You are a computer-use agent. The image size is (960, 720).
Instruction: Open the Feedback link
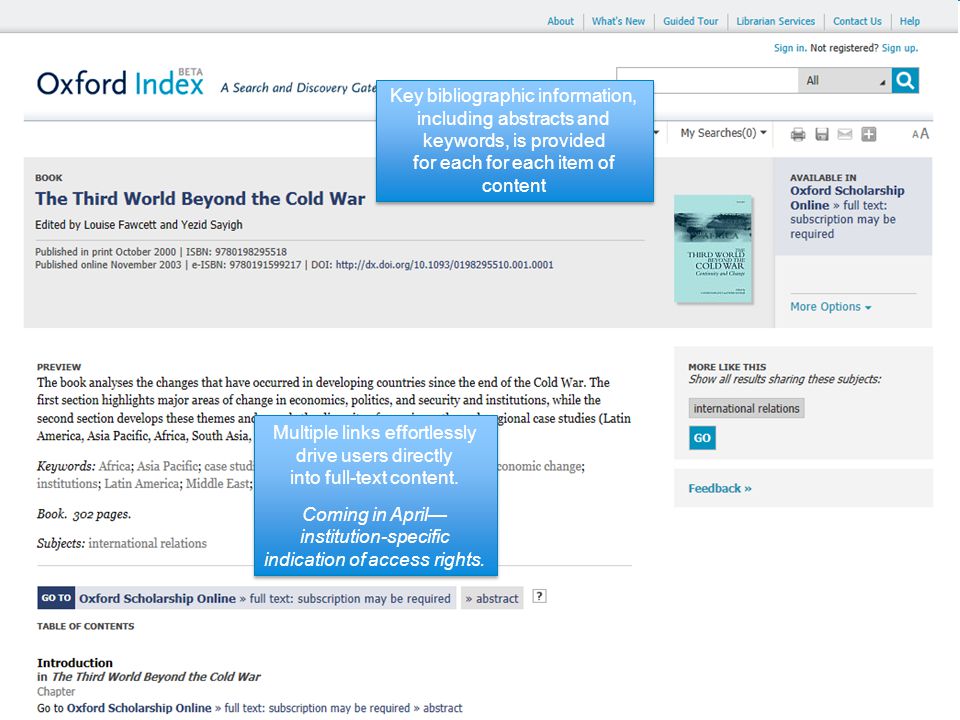tap(719, 488)
